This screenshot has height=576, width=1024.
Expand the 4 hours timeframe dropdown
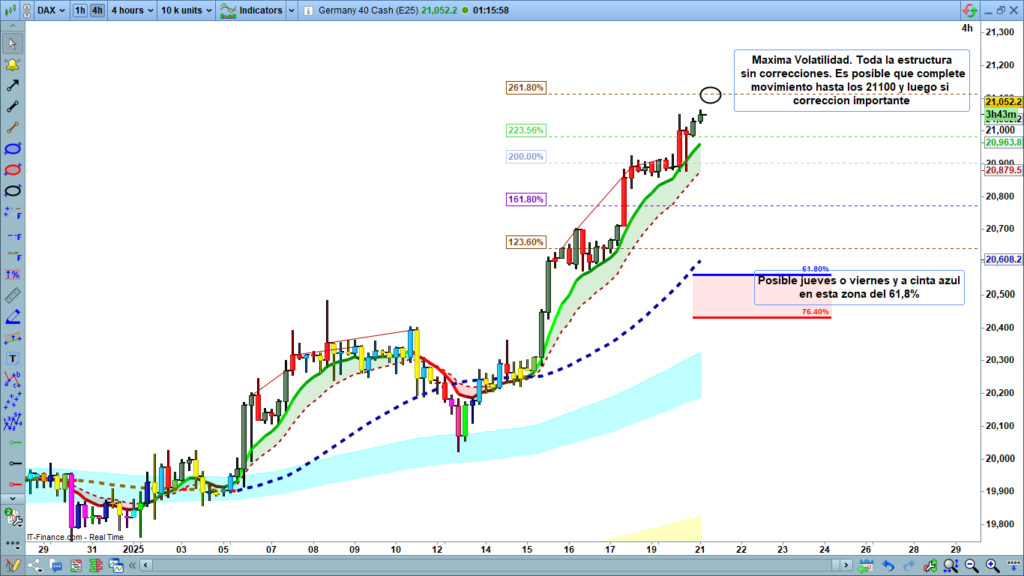(131, 10)
